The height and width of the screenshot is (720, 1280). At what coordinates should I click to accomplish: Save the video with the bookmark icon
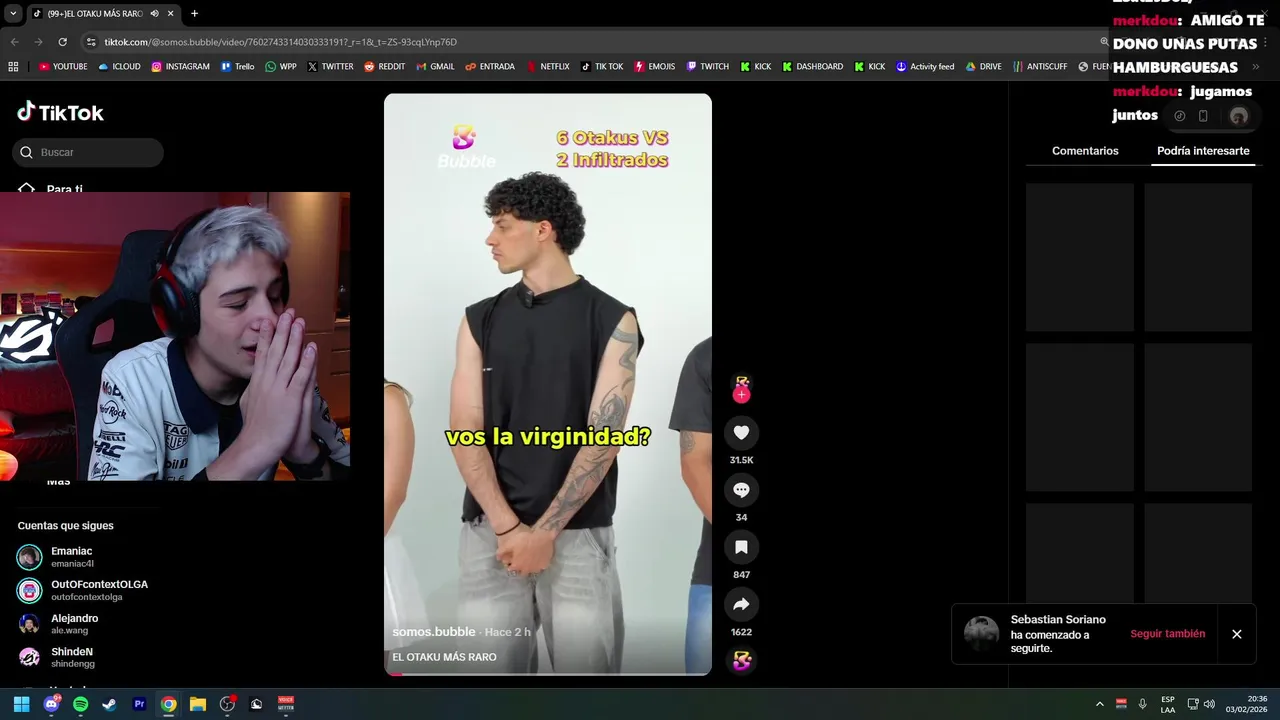(x=741, y=547)
